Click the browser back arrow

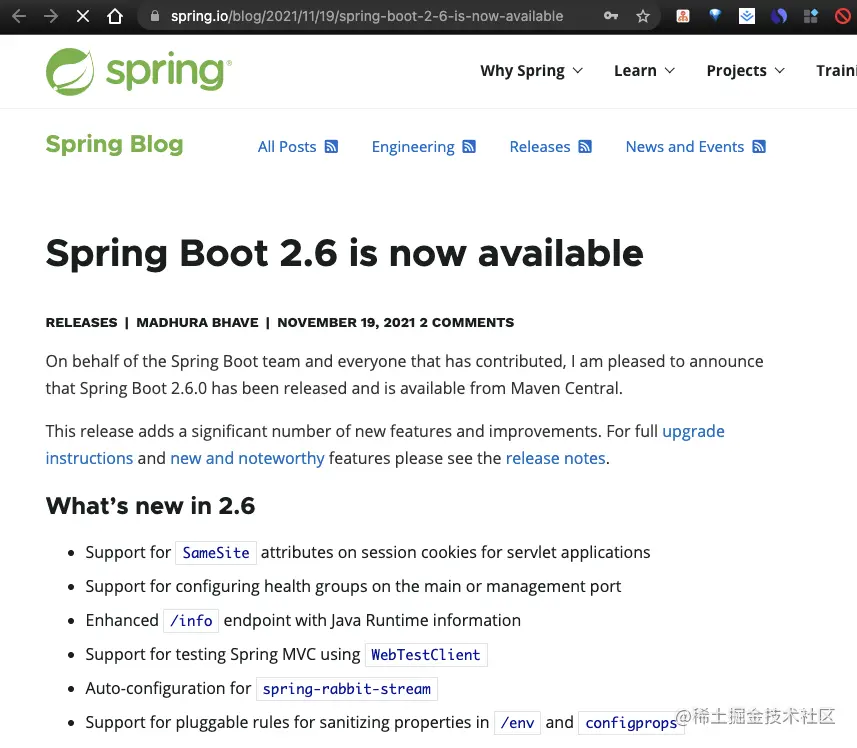(19, 16)
